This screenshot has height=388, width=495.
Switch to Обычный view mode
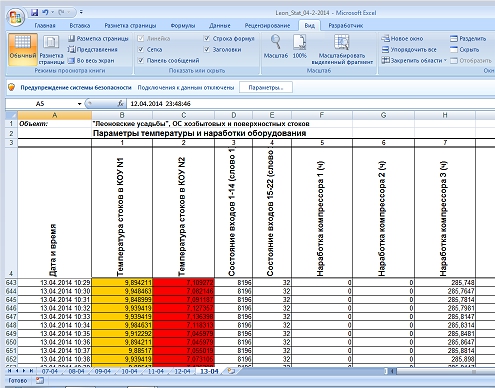23,49
